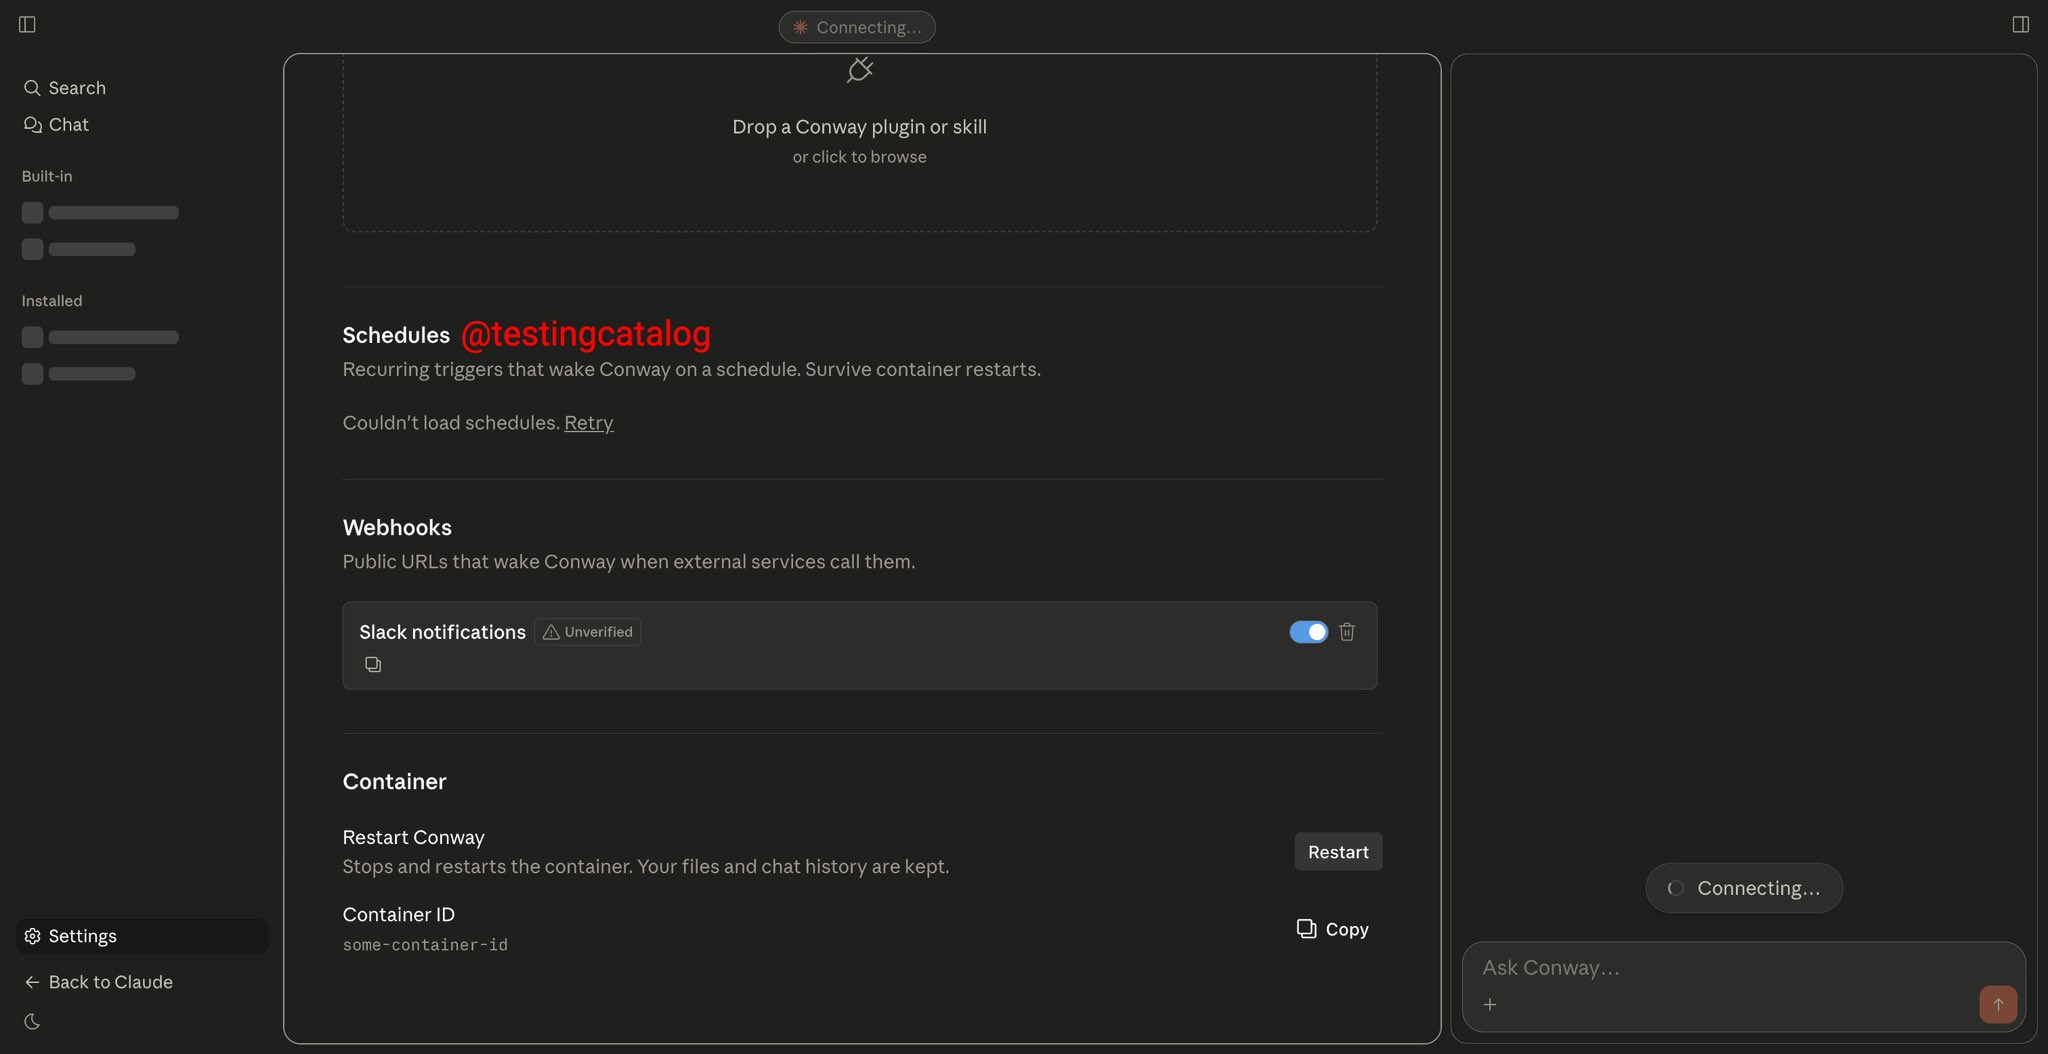Click the top Connecting status pill
Screen dimensions: 2048x1054
[x=857, y=27]
